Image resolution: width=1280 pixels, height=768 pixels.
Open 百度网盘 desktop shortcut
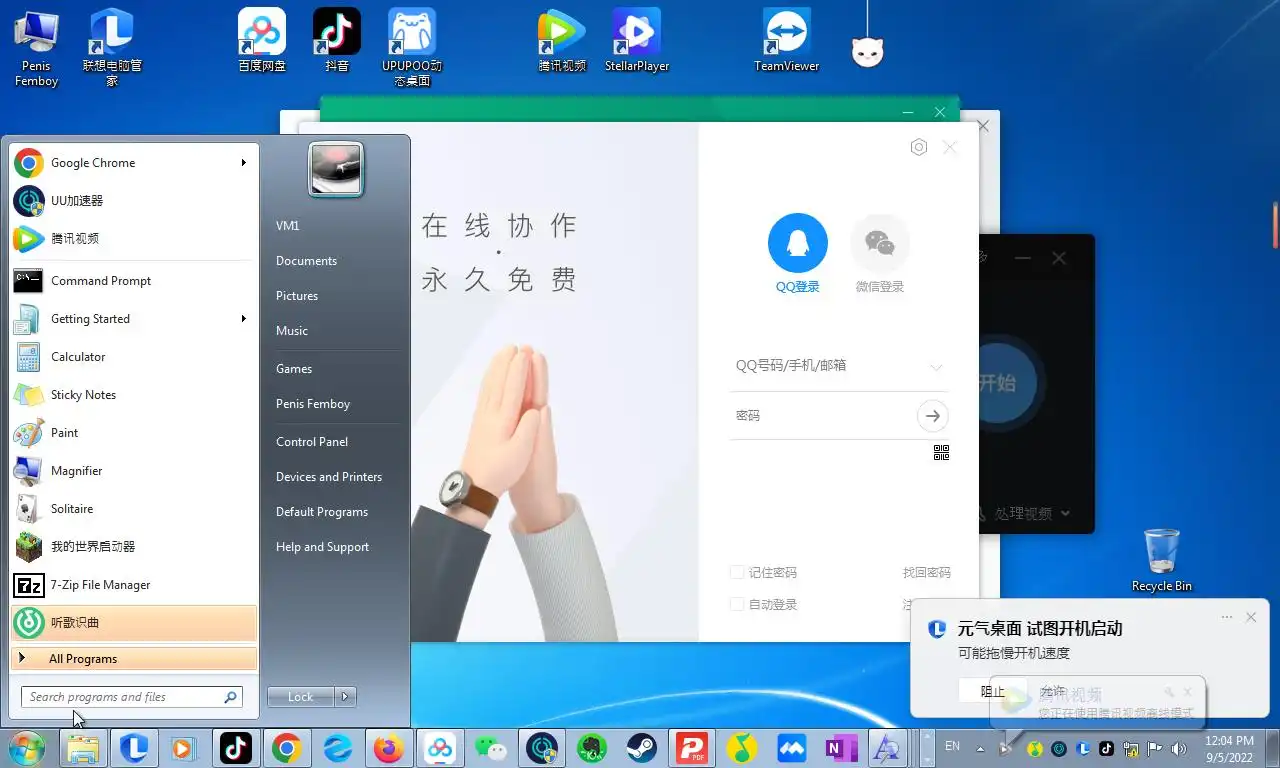[x=262, y=40]
